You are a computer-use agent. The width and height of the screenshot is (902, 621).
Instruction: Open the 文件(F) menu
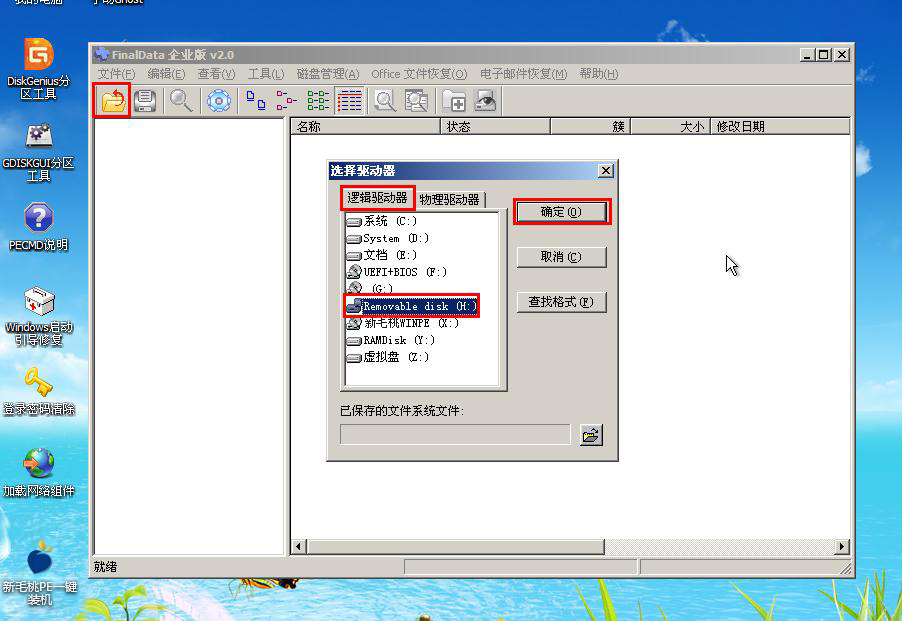click(116, 74)
